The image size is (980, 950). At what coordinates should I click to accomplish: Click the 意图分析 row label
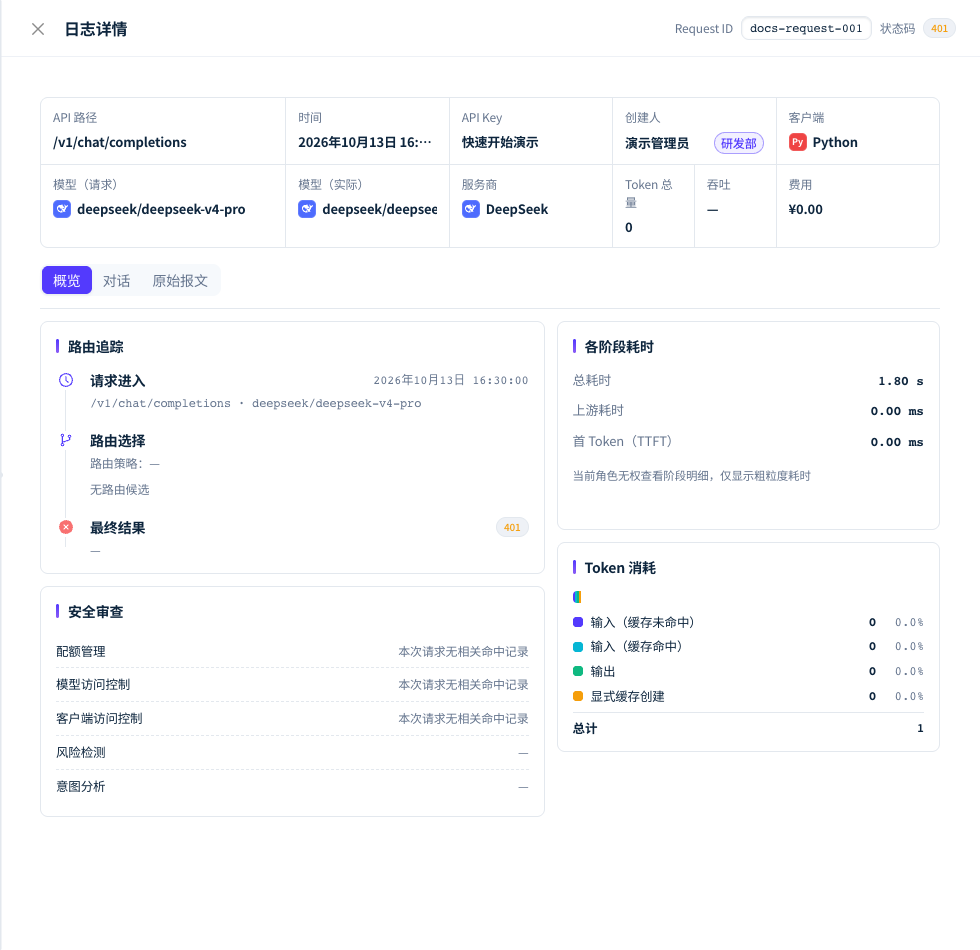pos(81,786)
